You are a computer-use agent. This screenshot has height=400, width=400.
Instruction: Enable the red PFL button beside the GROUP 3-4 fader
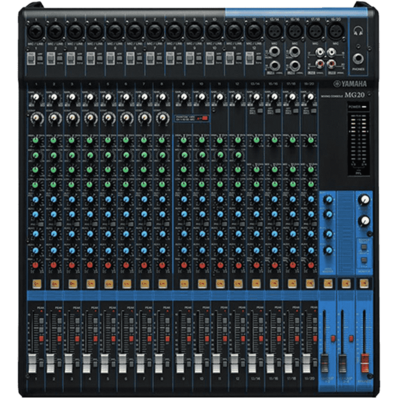pyautogui.click(x=351, y=339)
